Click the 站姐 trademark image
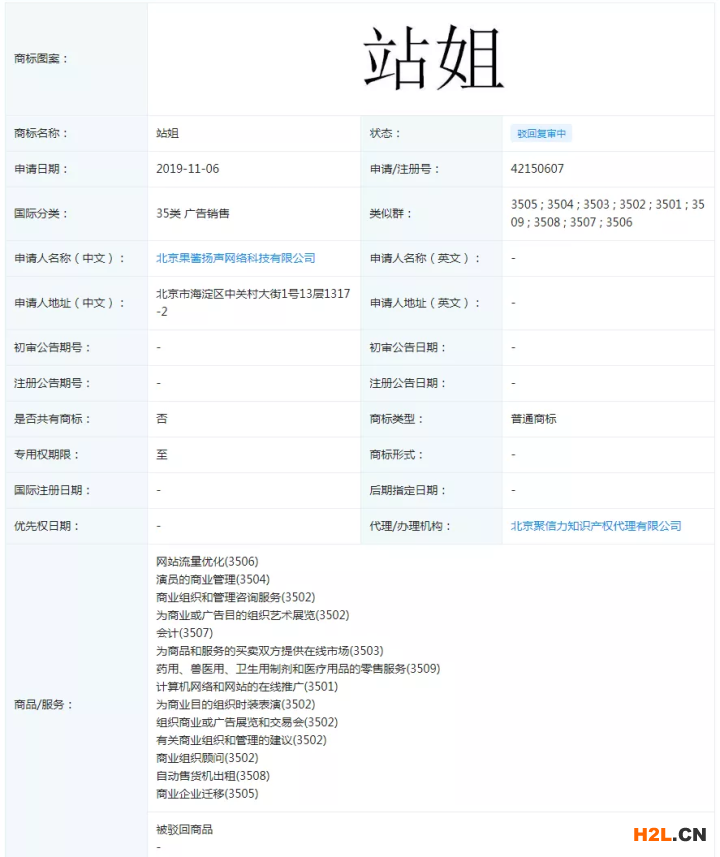Screen dimensions: 720x857 click(x=432, y=58)
